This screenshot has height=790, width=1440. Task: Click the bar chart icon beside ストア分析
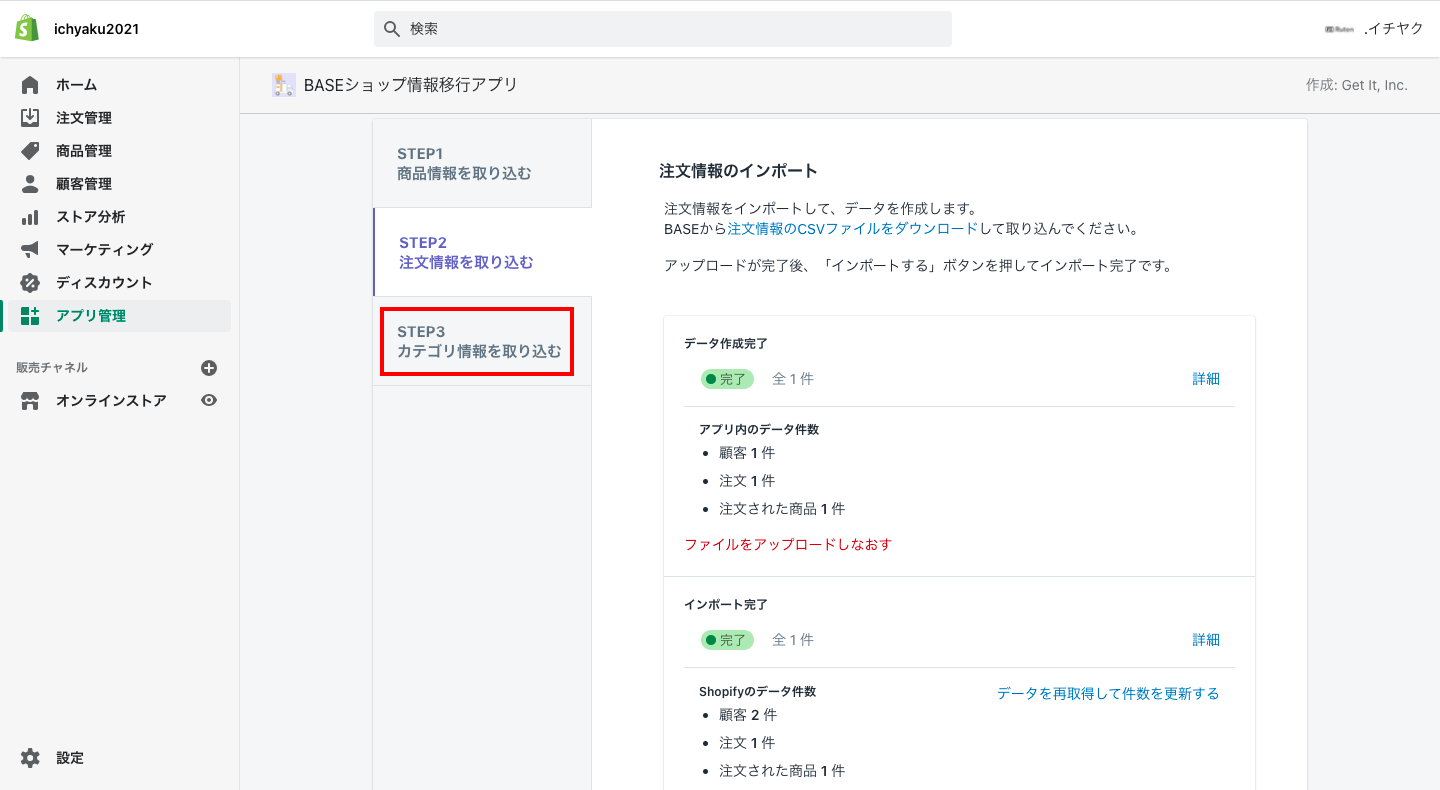pyautogui.click(x=30, y=217)
